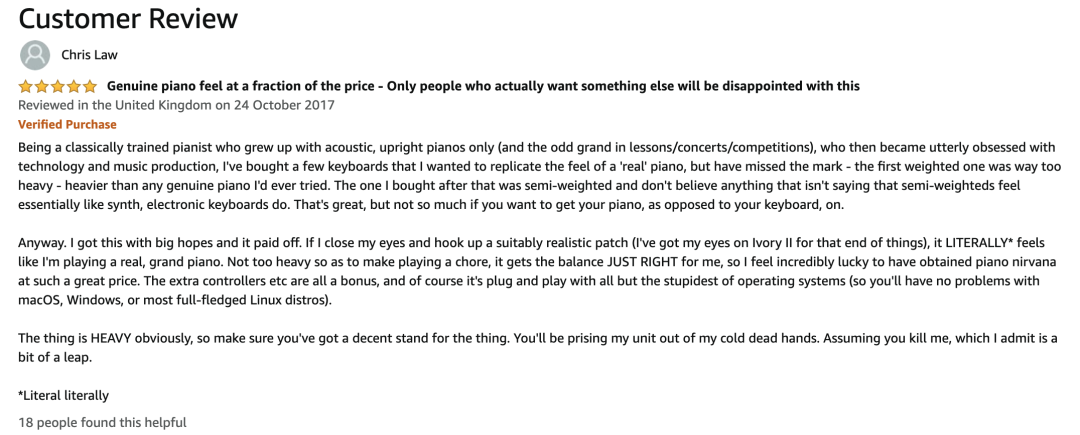1080x435 pixels.
Task: Click Chris Law's profile avatar icon
Action: click(x=35, y=55)
